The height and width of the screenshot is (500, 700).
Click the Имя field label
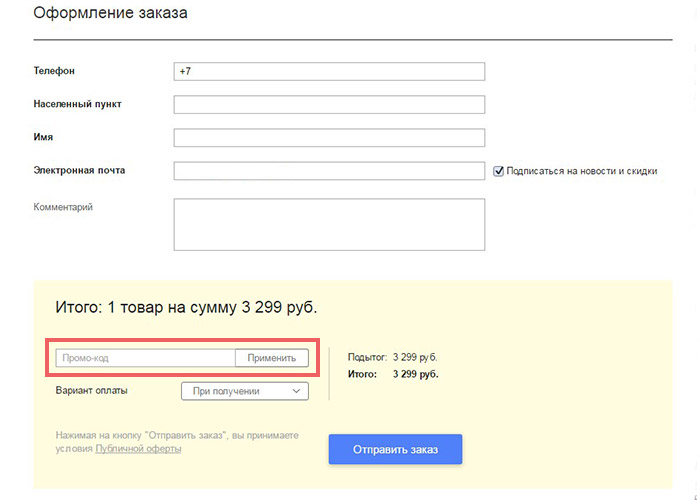pos(43,137)
